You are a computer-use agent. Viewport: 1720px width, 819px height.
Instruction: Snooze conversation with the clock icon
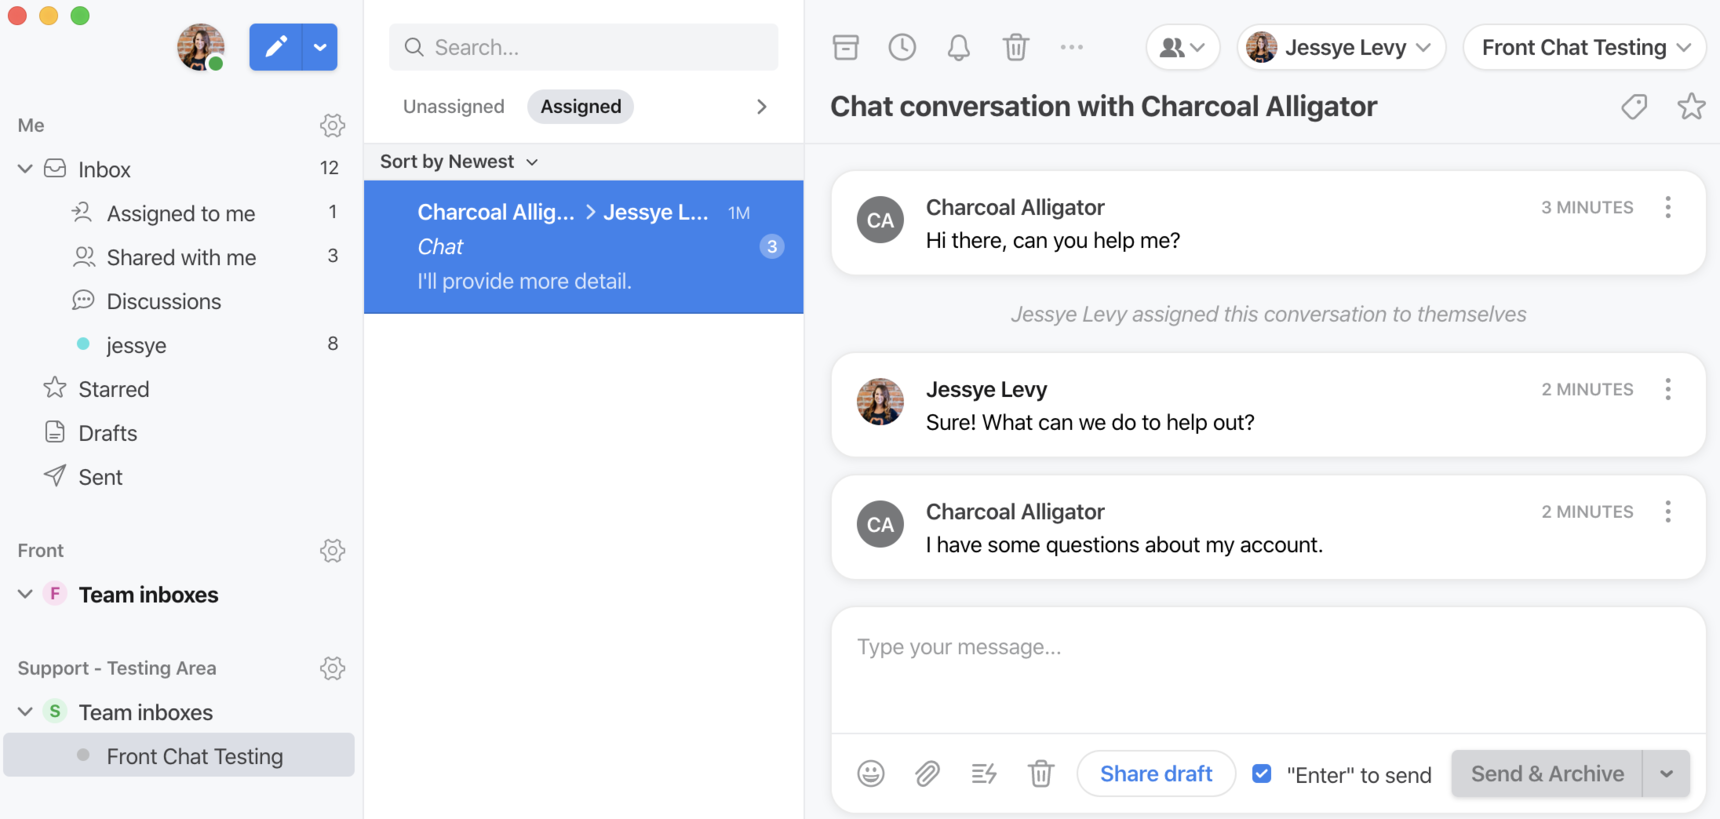tap(902, 47)
